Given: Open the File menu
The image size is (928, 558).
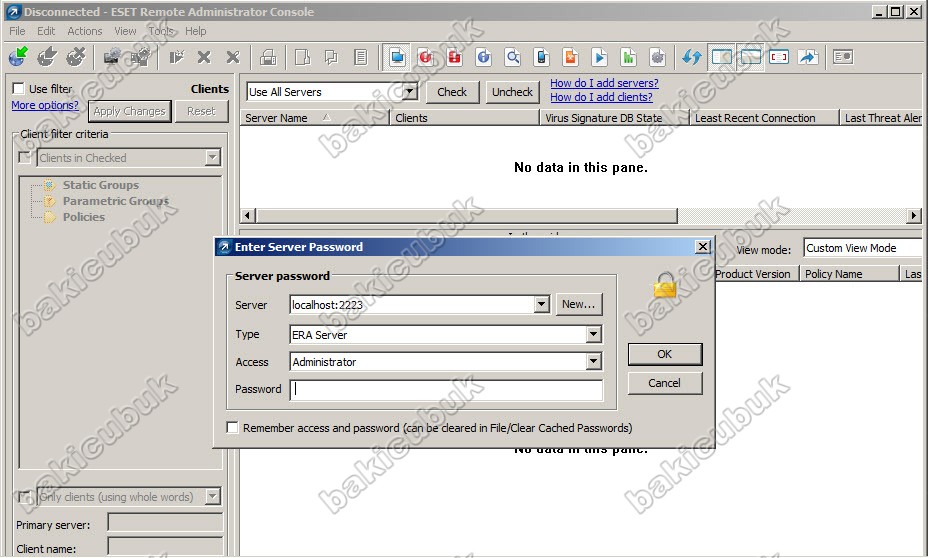Looking at the screenshot, I should click(x=17, y=31).
